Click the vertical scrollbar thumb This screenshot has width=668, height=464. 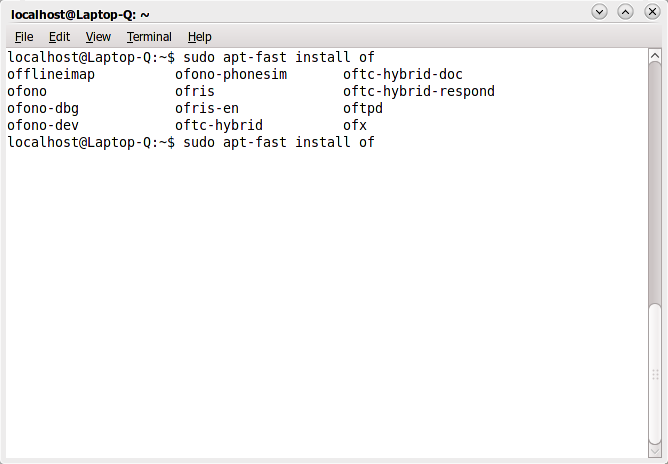tap(655, 372)
